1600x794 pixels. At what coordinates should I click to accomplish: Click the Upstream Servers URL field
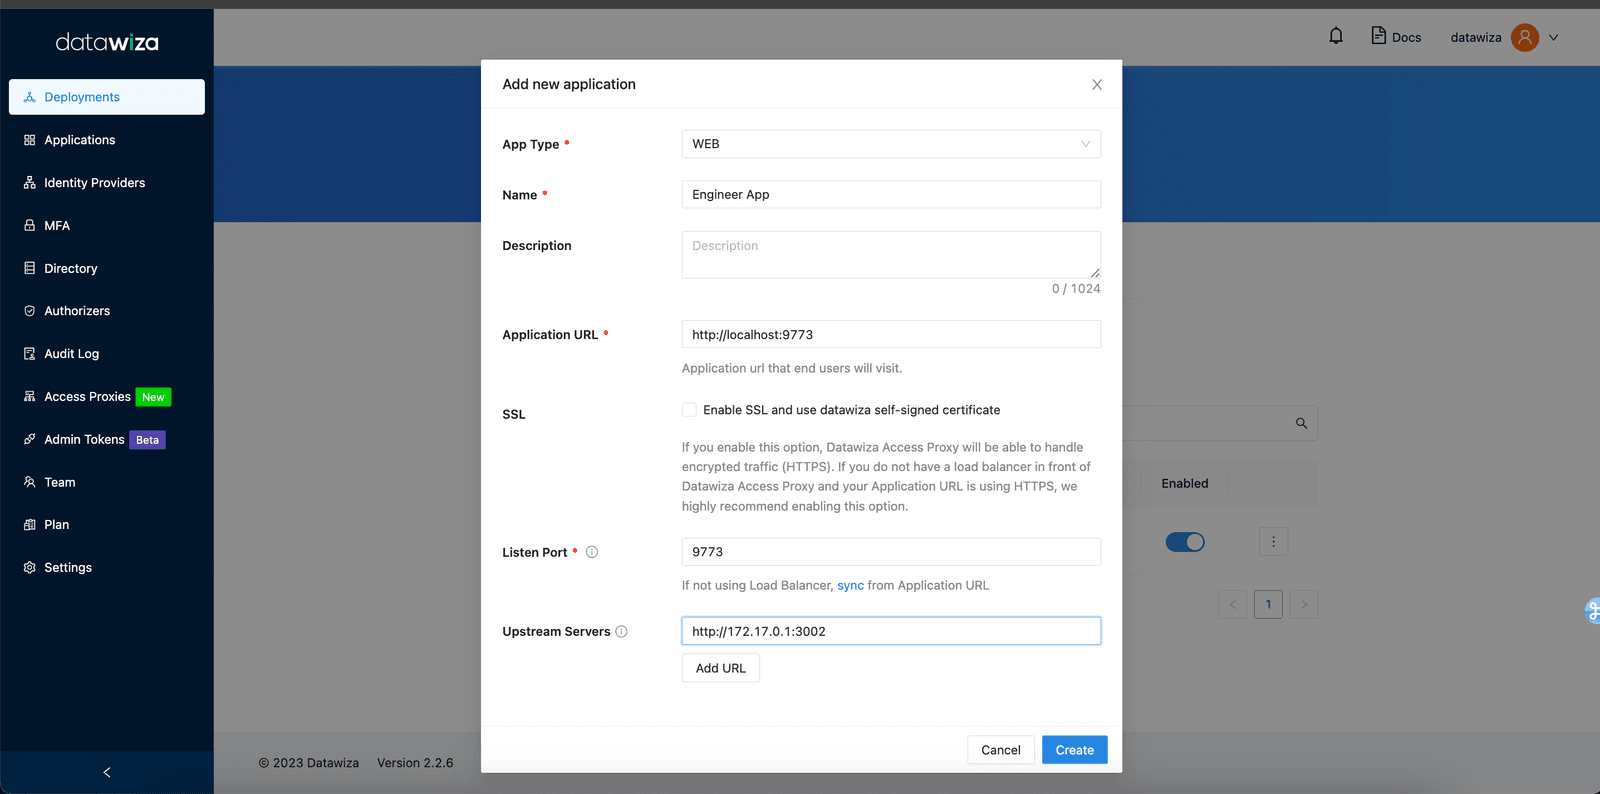(891, 631)
